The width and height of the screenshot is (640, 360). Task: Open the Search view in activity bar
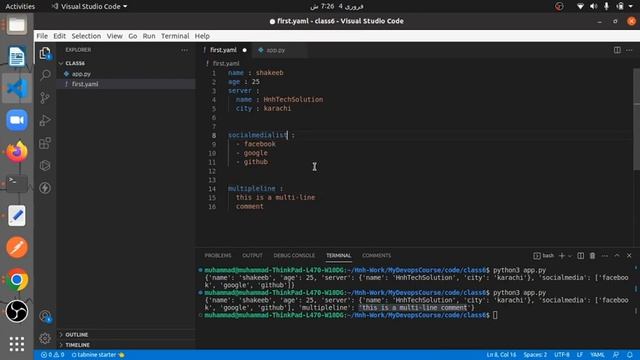click(x=45, y=75)
